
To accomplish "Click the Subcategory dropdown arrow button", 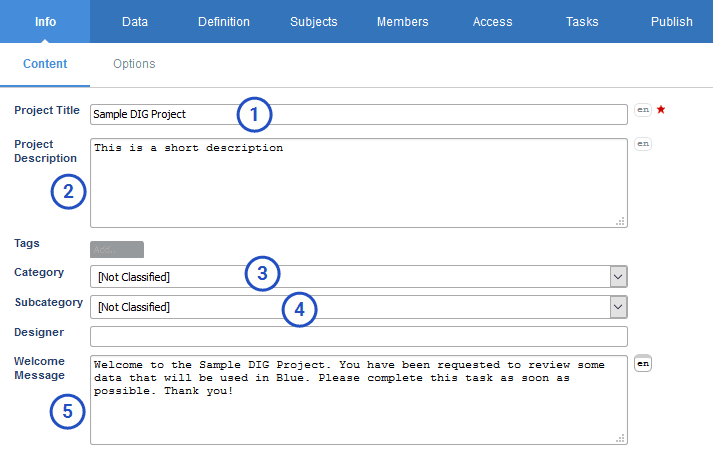I will 618,307.
